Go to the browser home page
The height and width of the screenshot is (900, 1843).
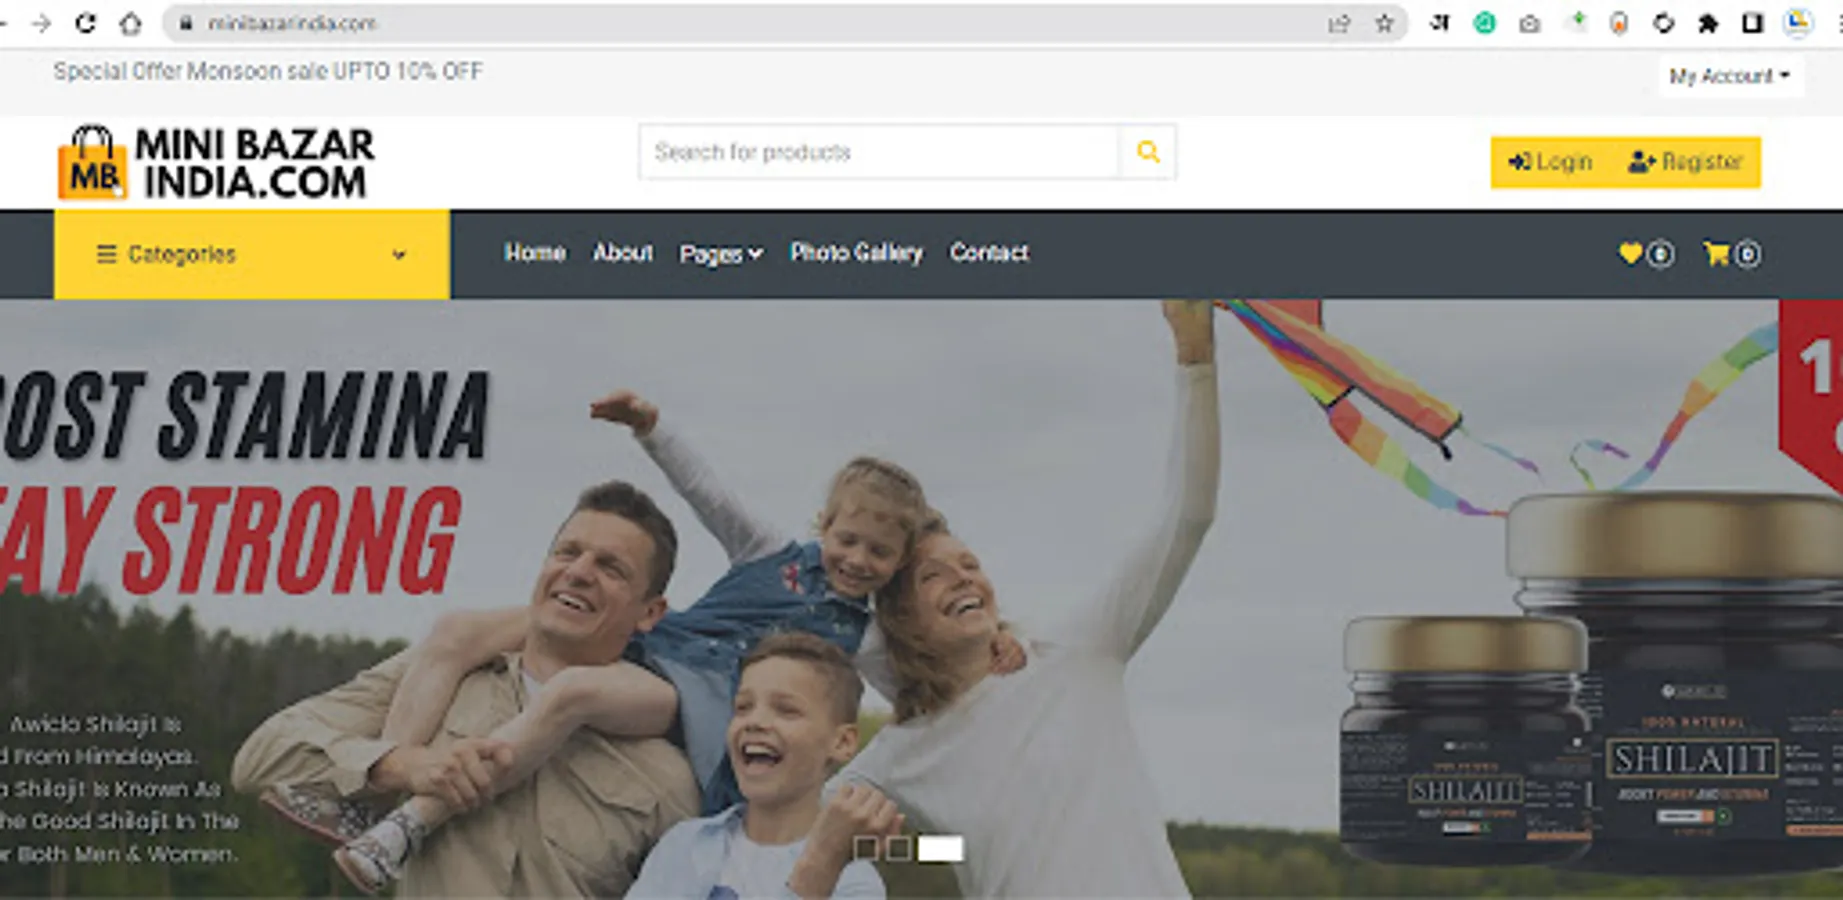pos(130,23)
